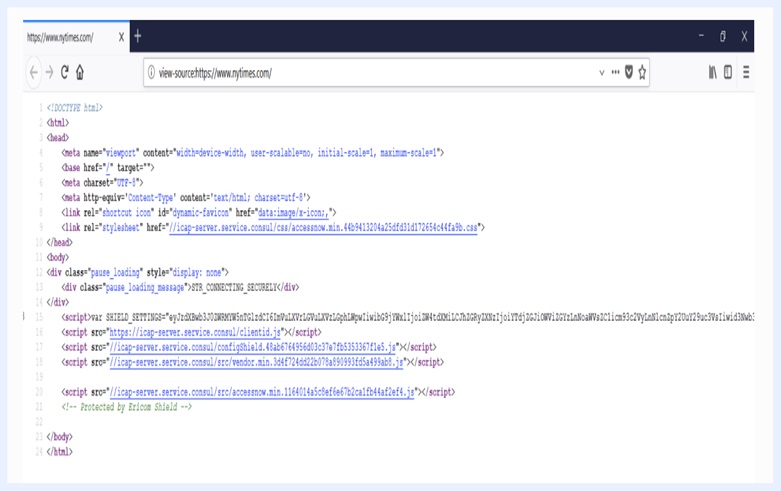Open the page actions three-dot menu

(x=616, y=72)
